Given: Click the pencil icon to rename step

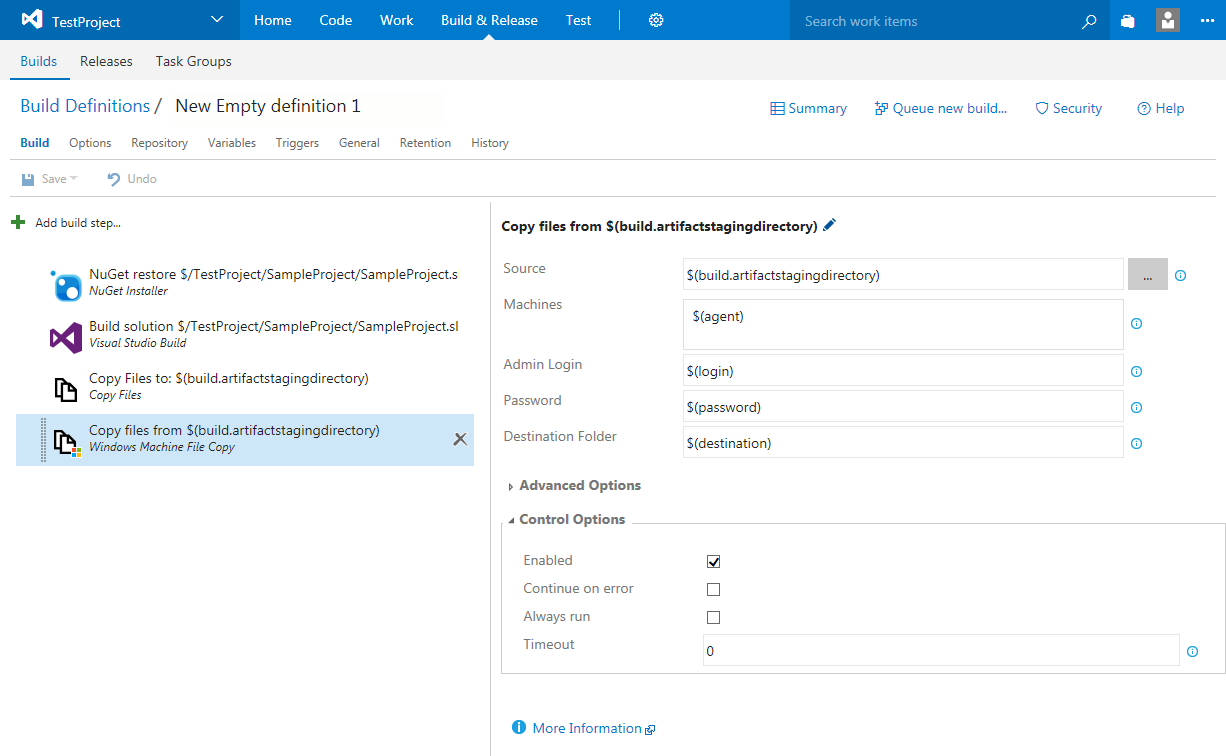Looking at the screenshot, I should pos(829,226).
